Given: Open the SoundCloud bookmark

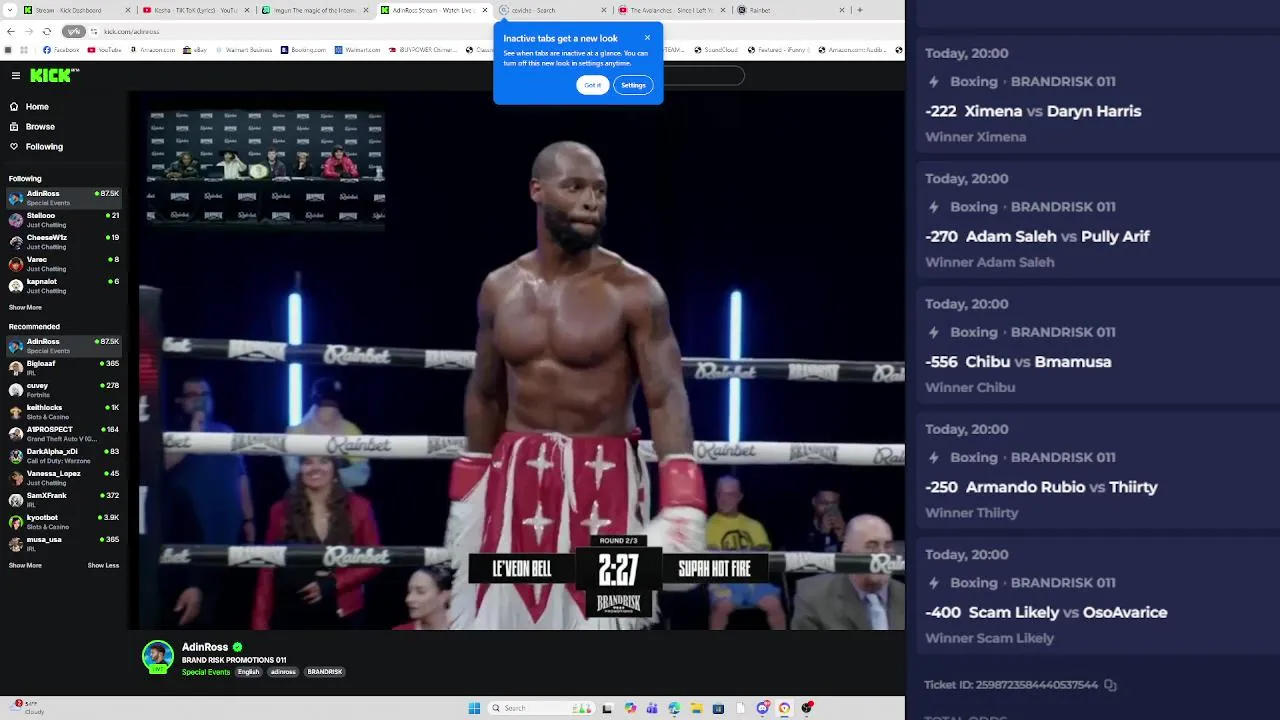Looking at the screenshot, I should [x=716, y=49].
